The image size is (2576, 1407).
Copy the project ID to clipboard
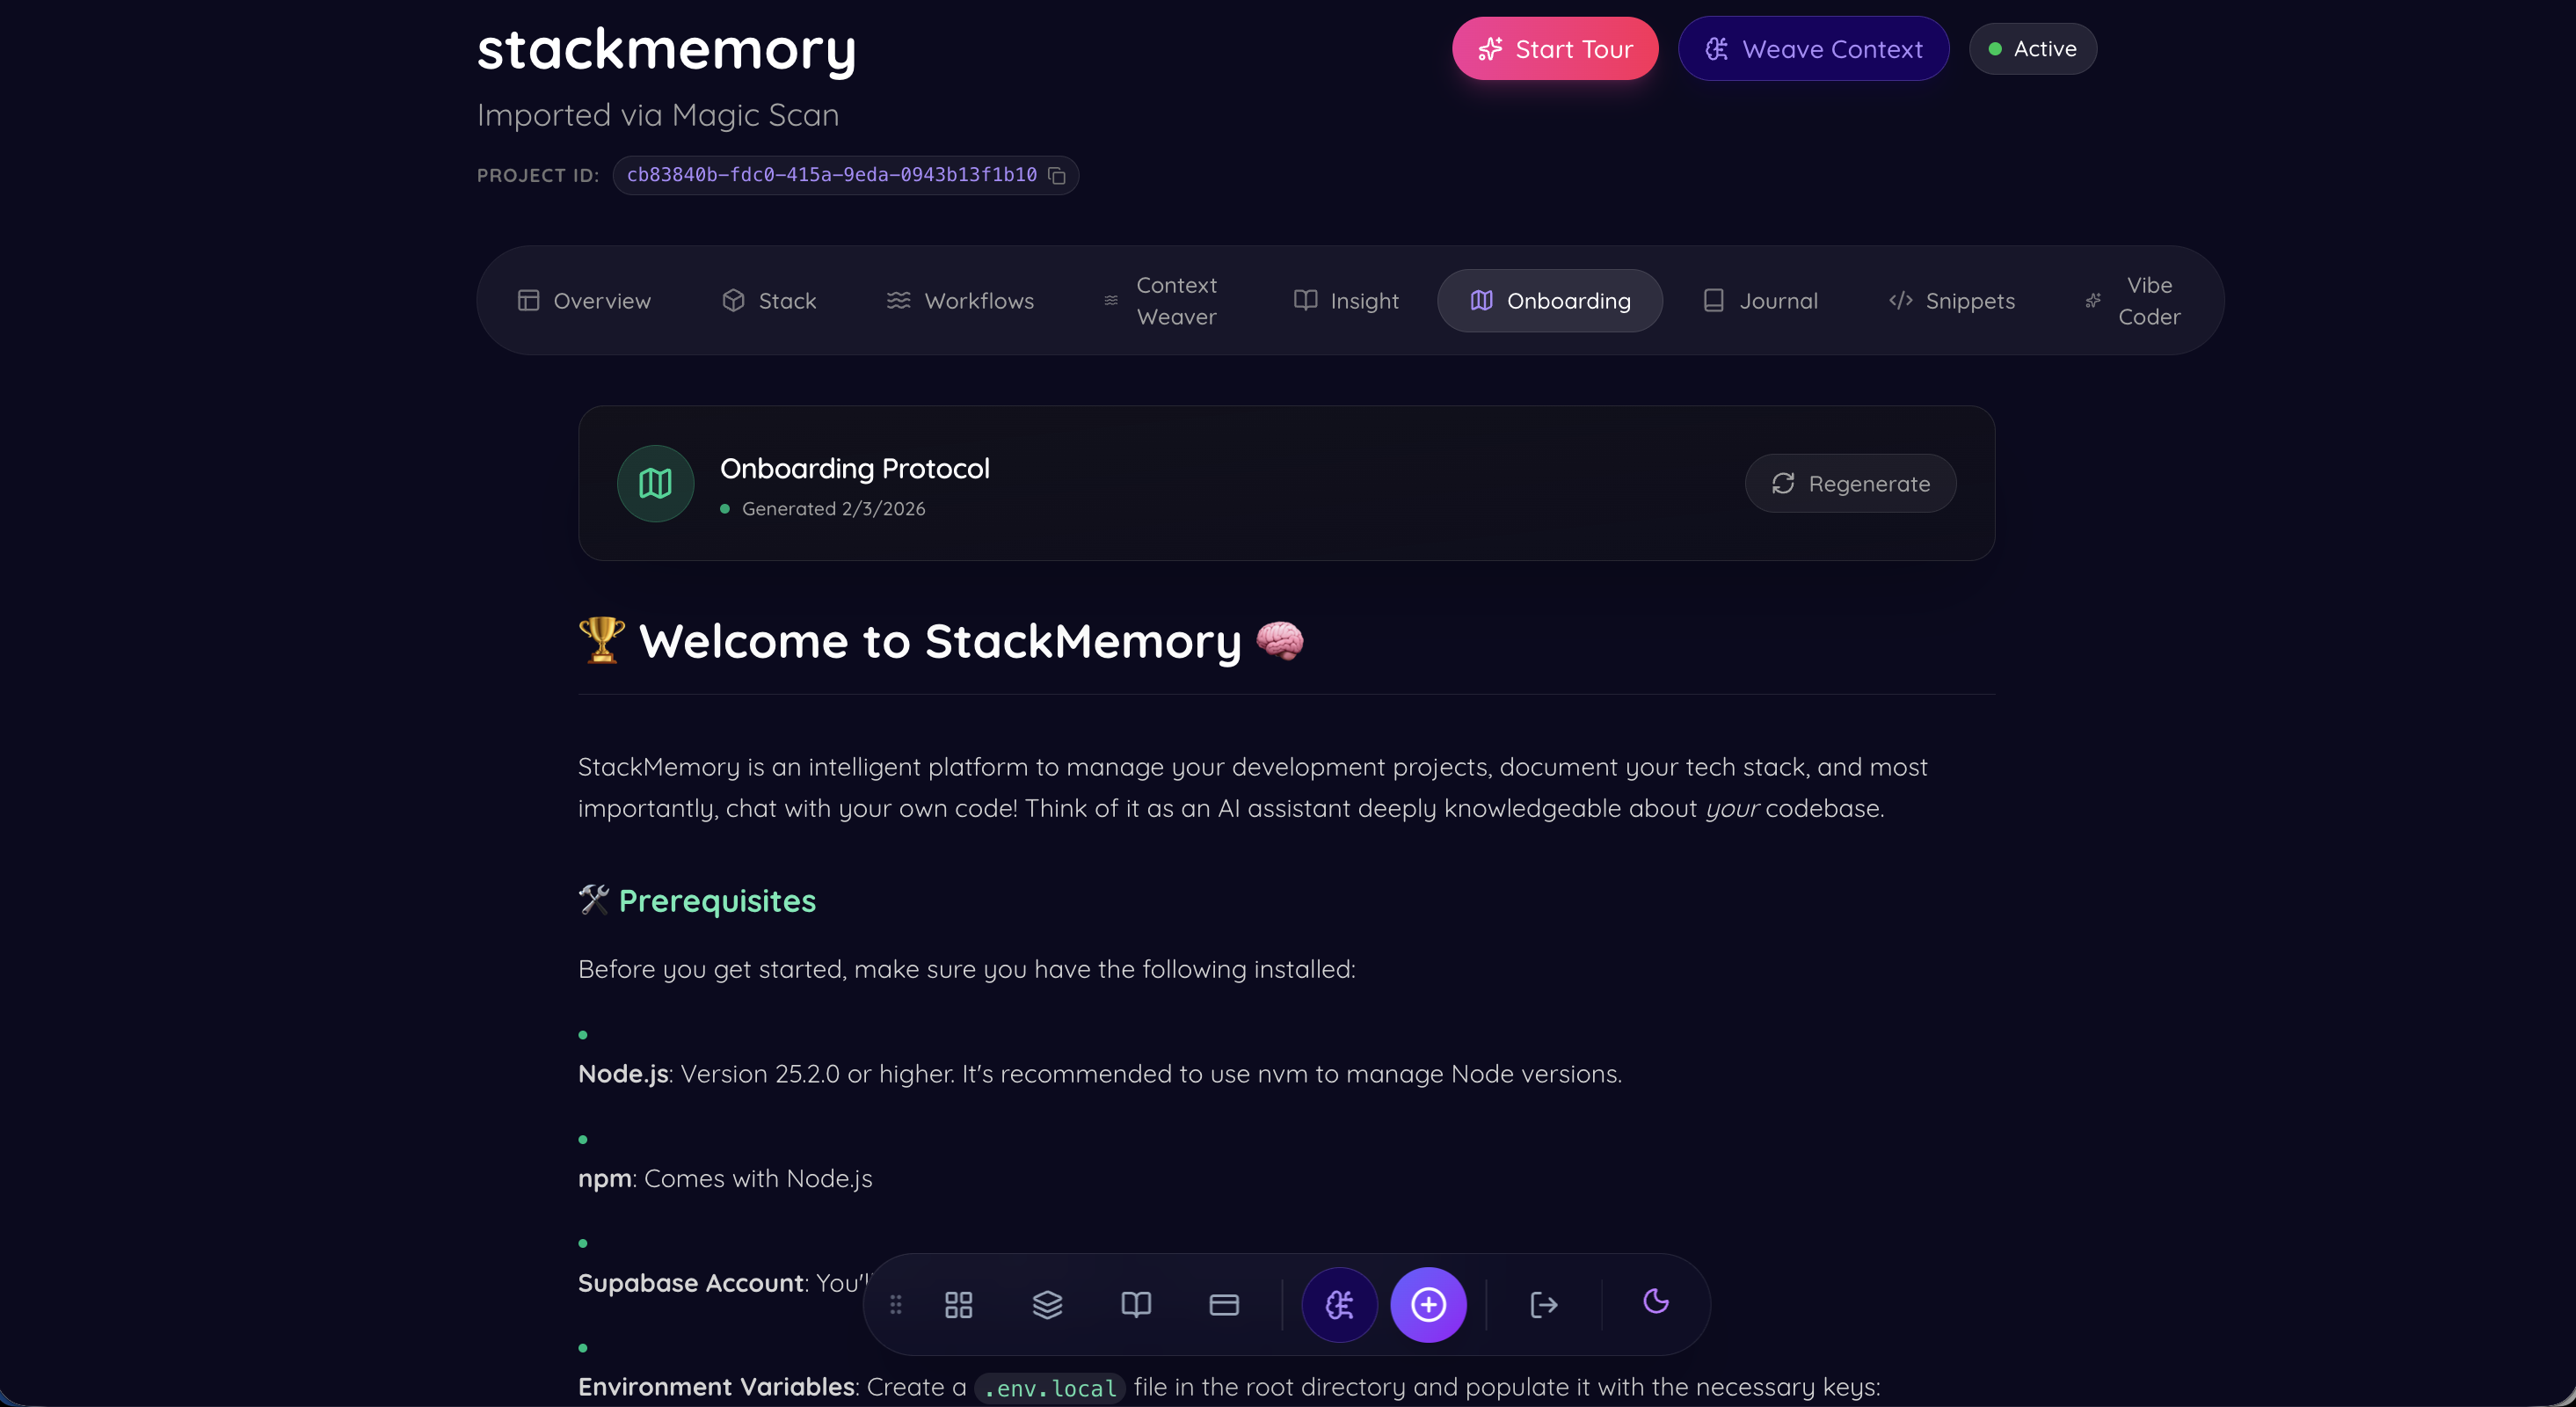coord(1056,175)
